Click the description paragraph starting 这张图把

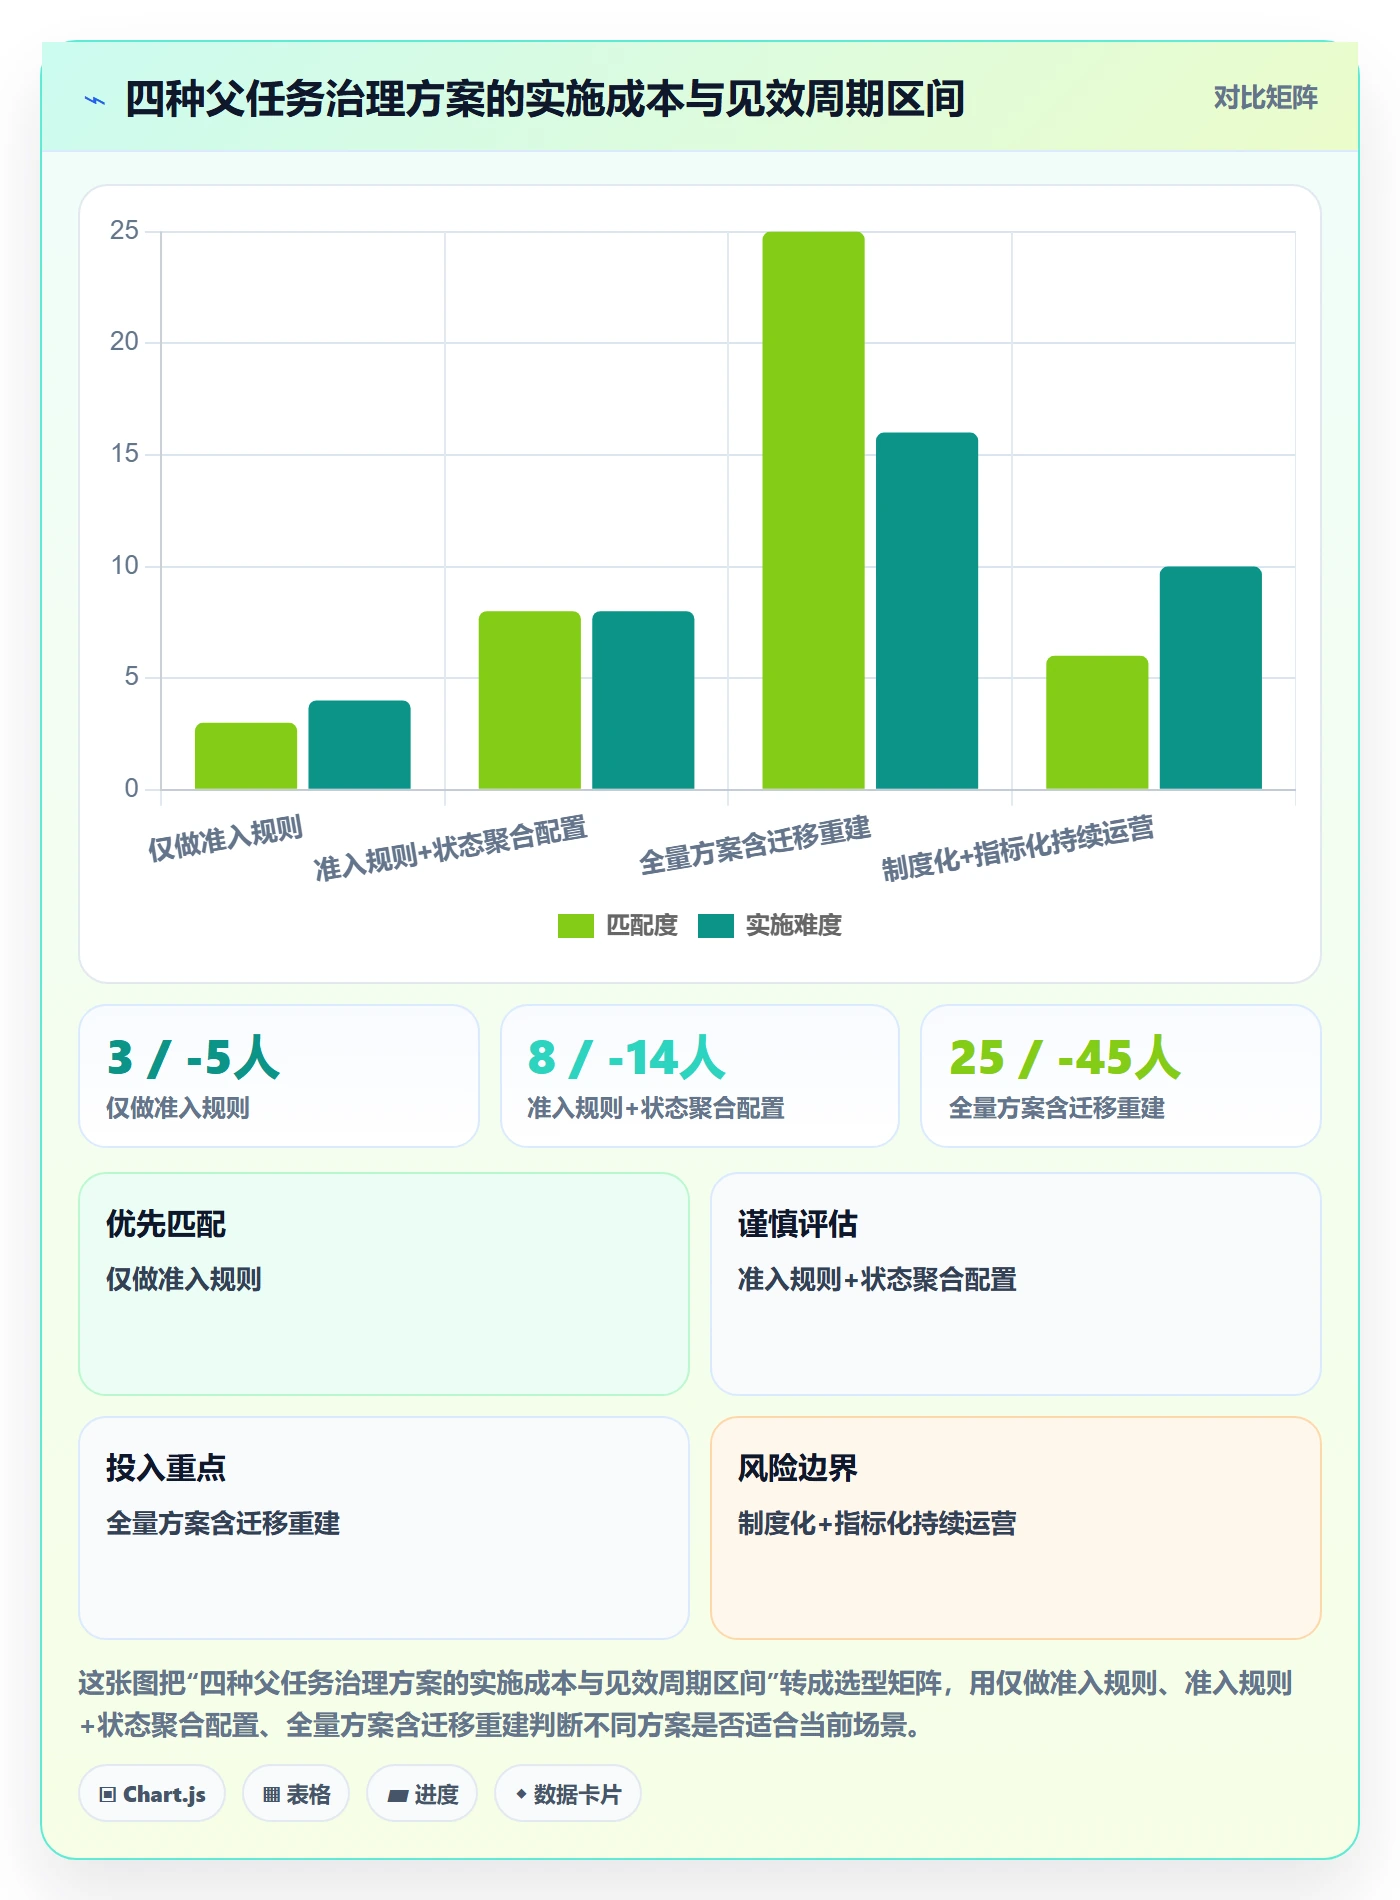(x=686, y=1704)
